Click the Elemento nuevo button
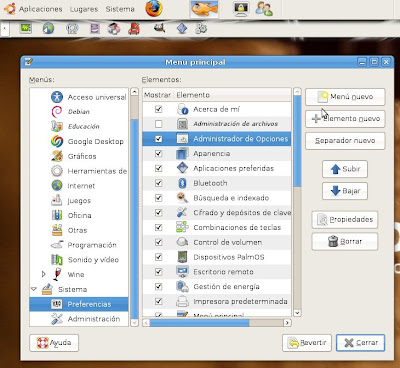 pyautogui.click(x=345, y=119)
